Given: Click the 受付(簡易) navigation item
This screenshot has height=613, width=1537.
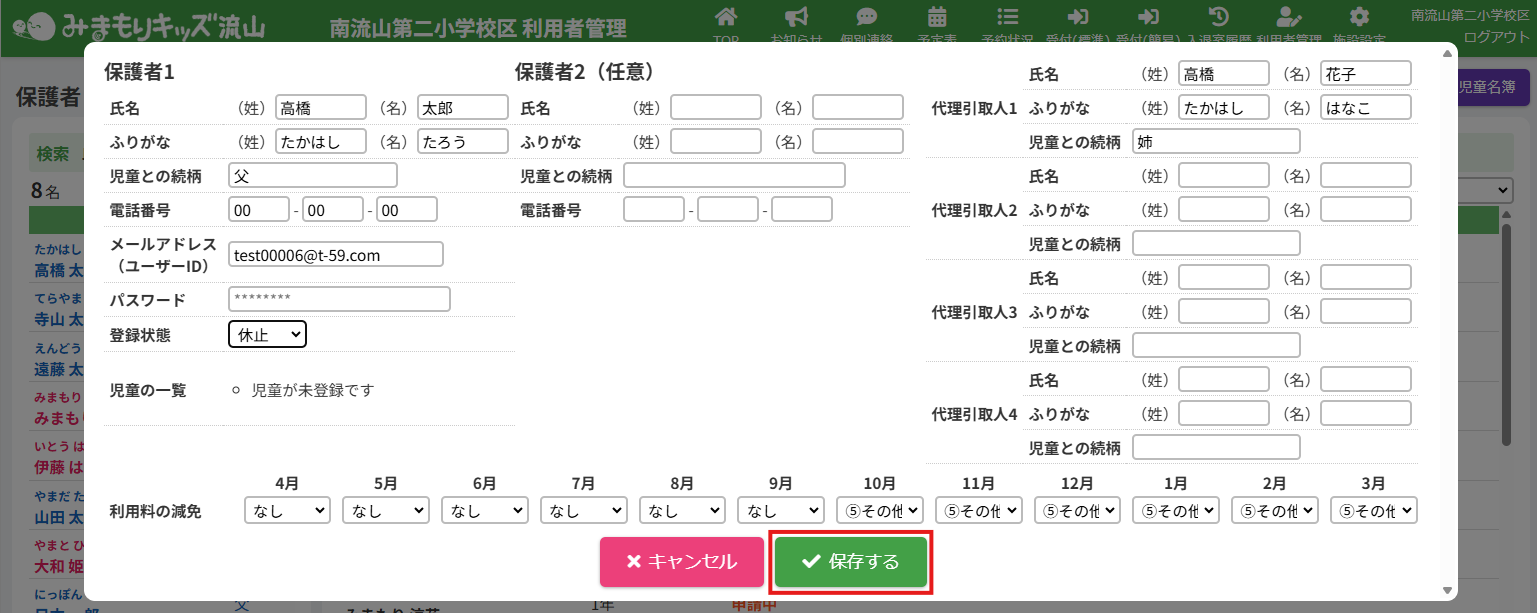Looking at the screenshot, I should click(x=1148, y=18).
